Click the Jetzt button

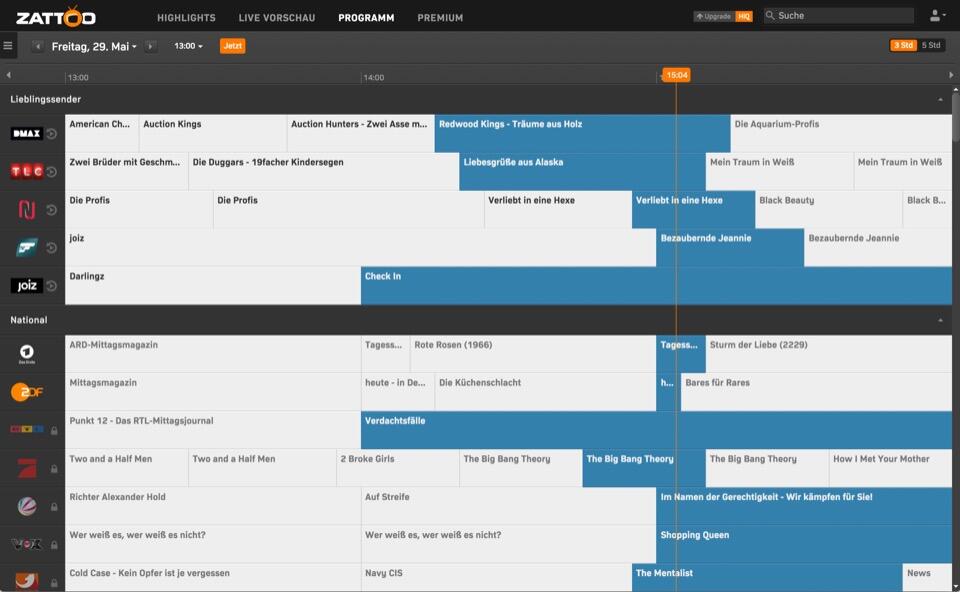point(233,46)
